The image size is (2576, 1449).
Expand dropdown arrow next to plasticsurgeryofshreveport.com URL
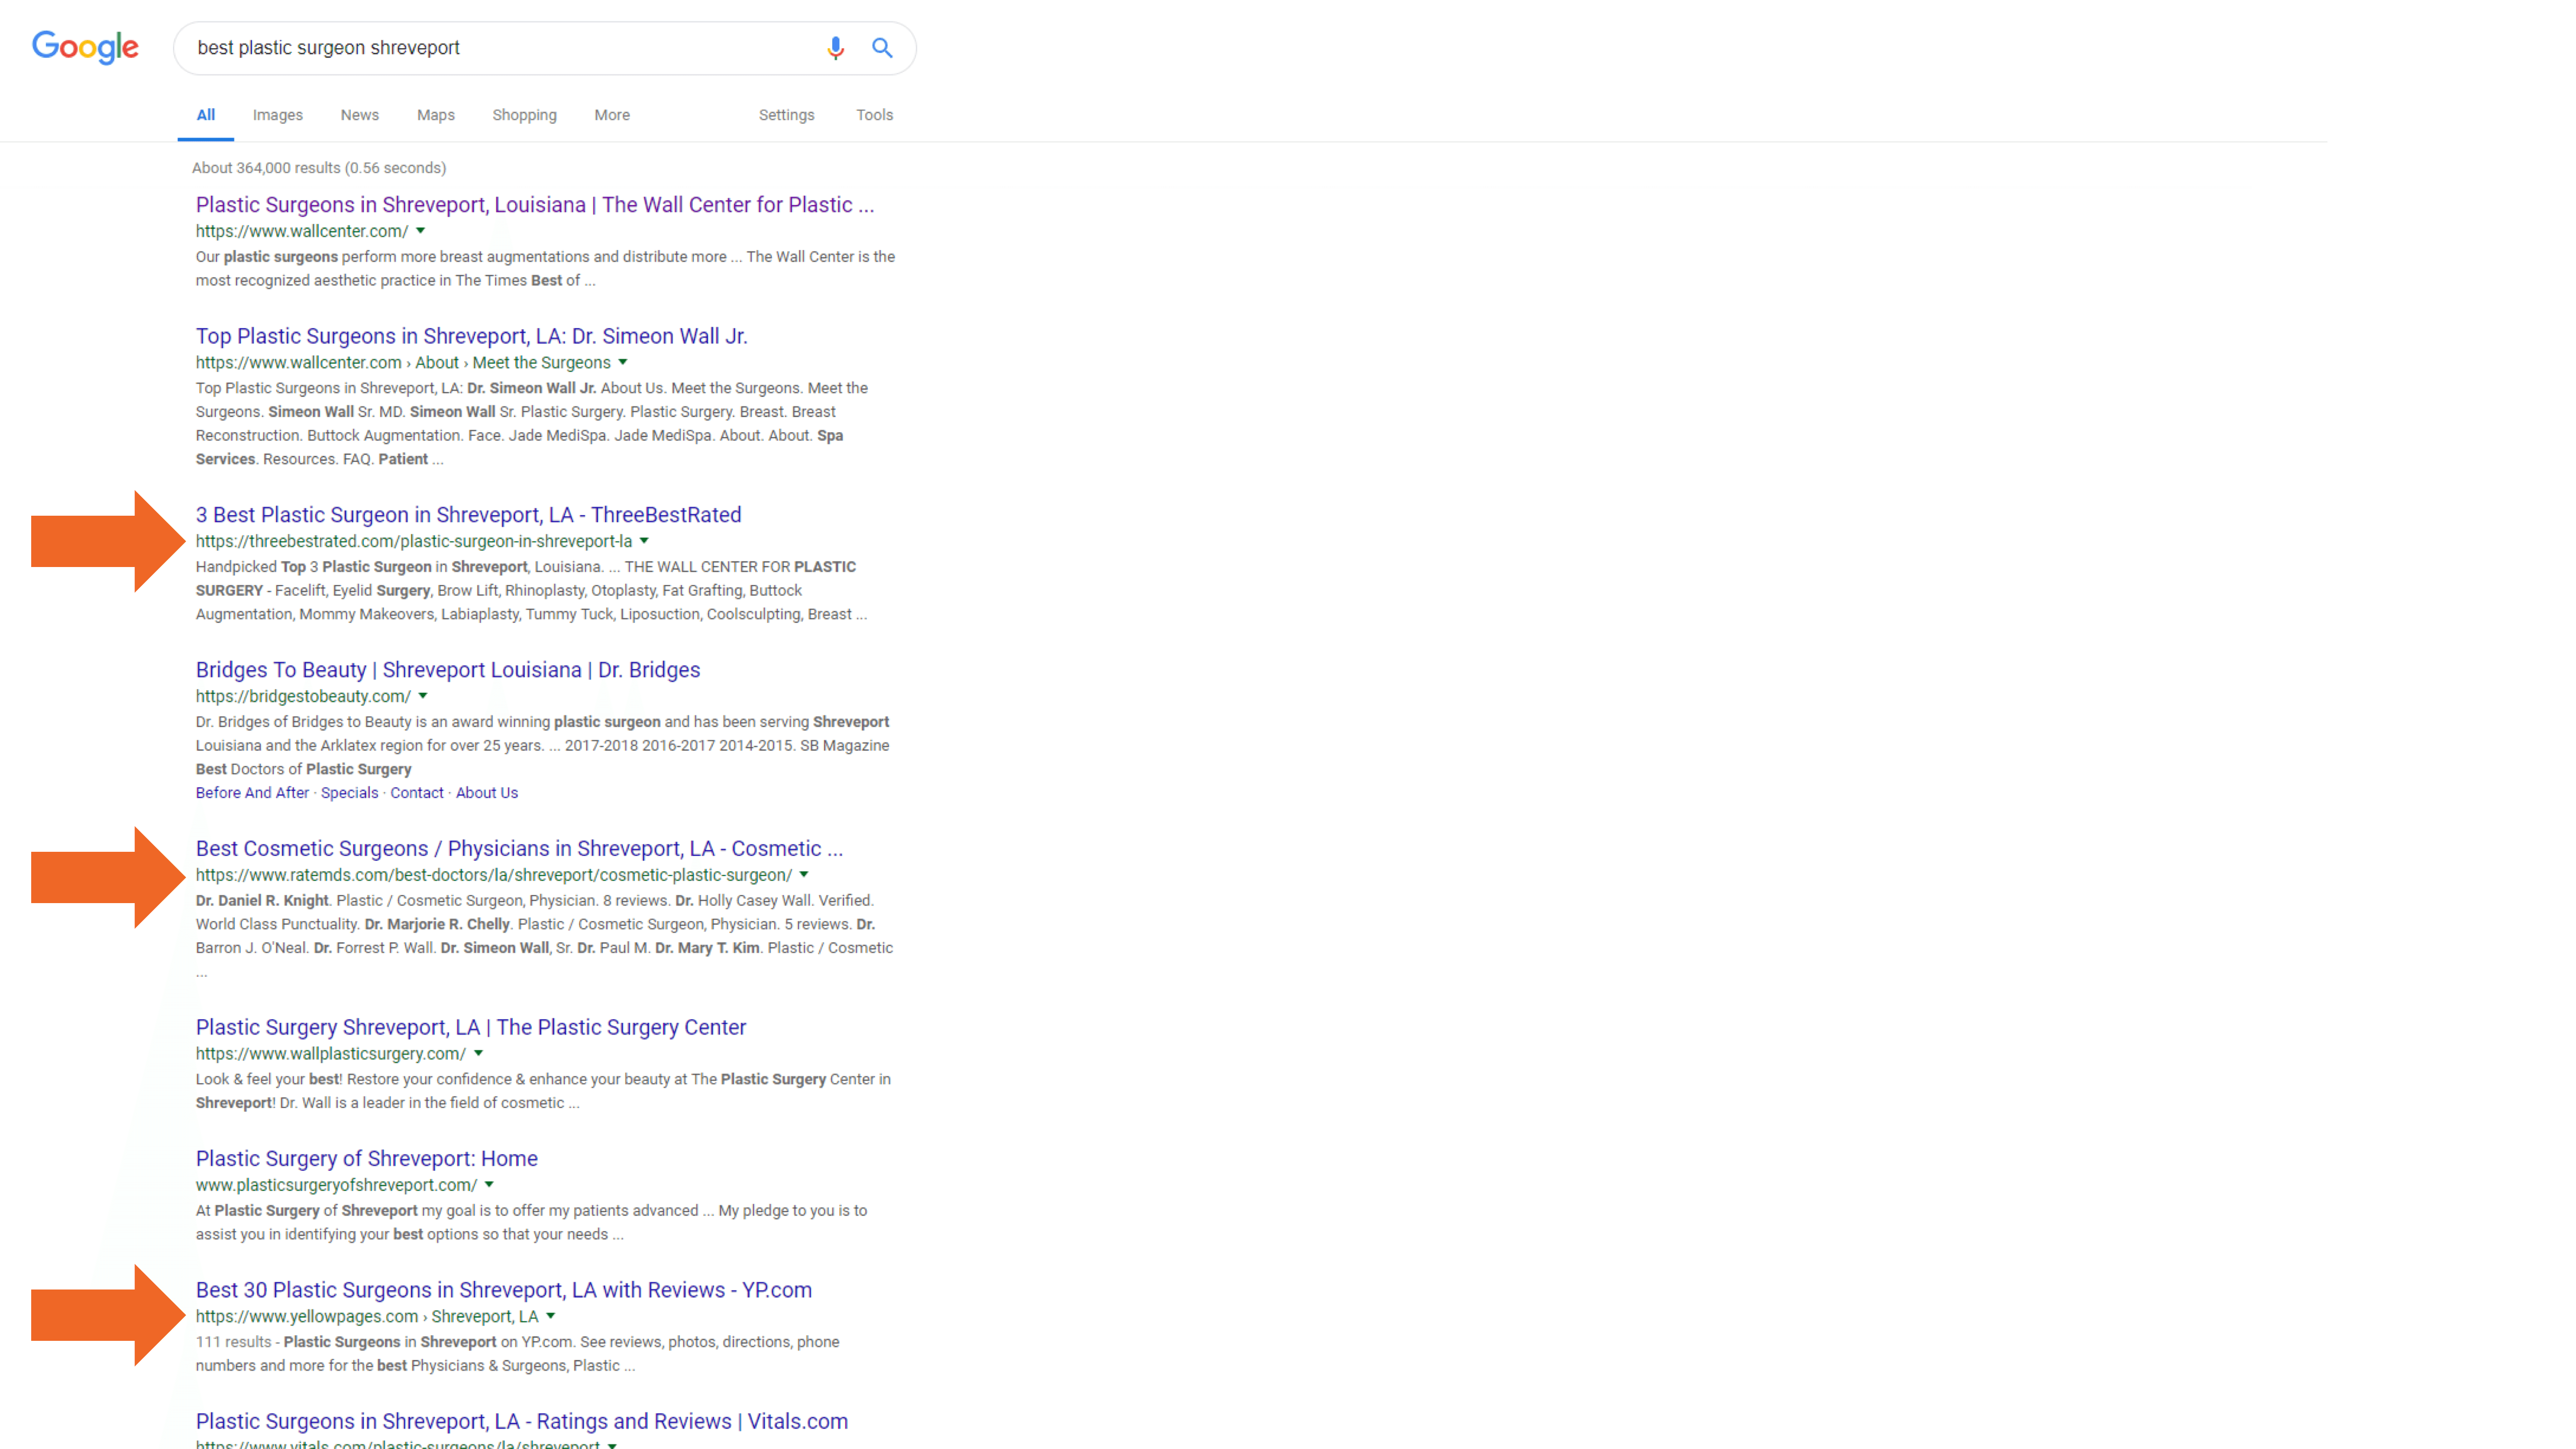click(x=490, y=1185)
